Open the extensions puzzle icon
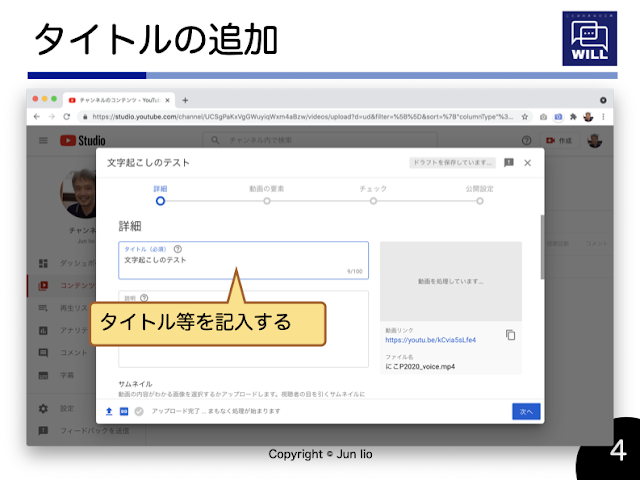 (x=573, y=117)
